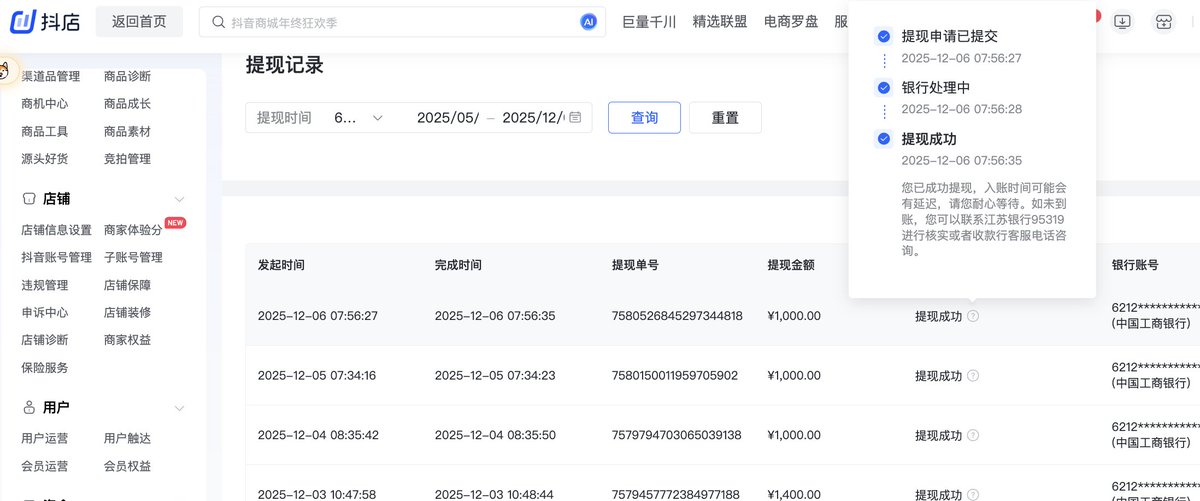
Task: Open 商机中心 in sidebar
Action: (45, 103)
